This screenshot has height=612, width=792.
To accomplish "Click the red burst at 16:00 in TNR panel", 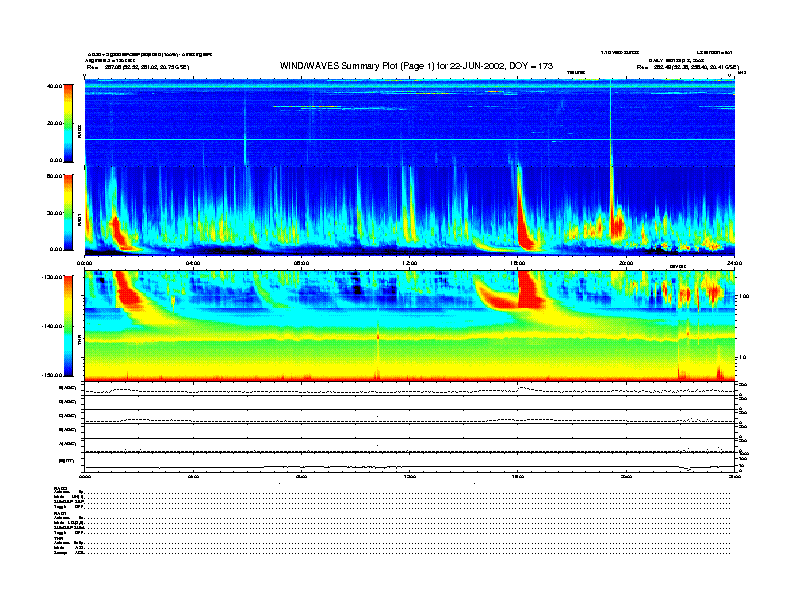I will tap(530, 289).
